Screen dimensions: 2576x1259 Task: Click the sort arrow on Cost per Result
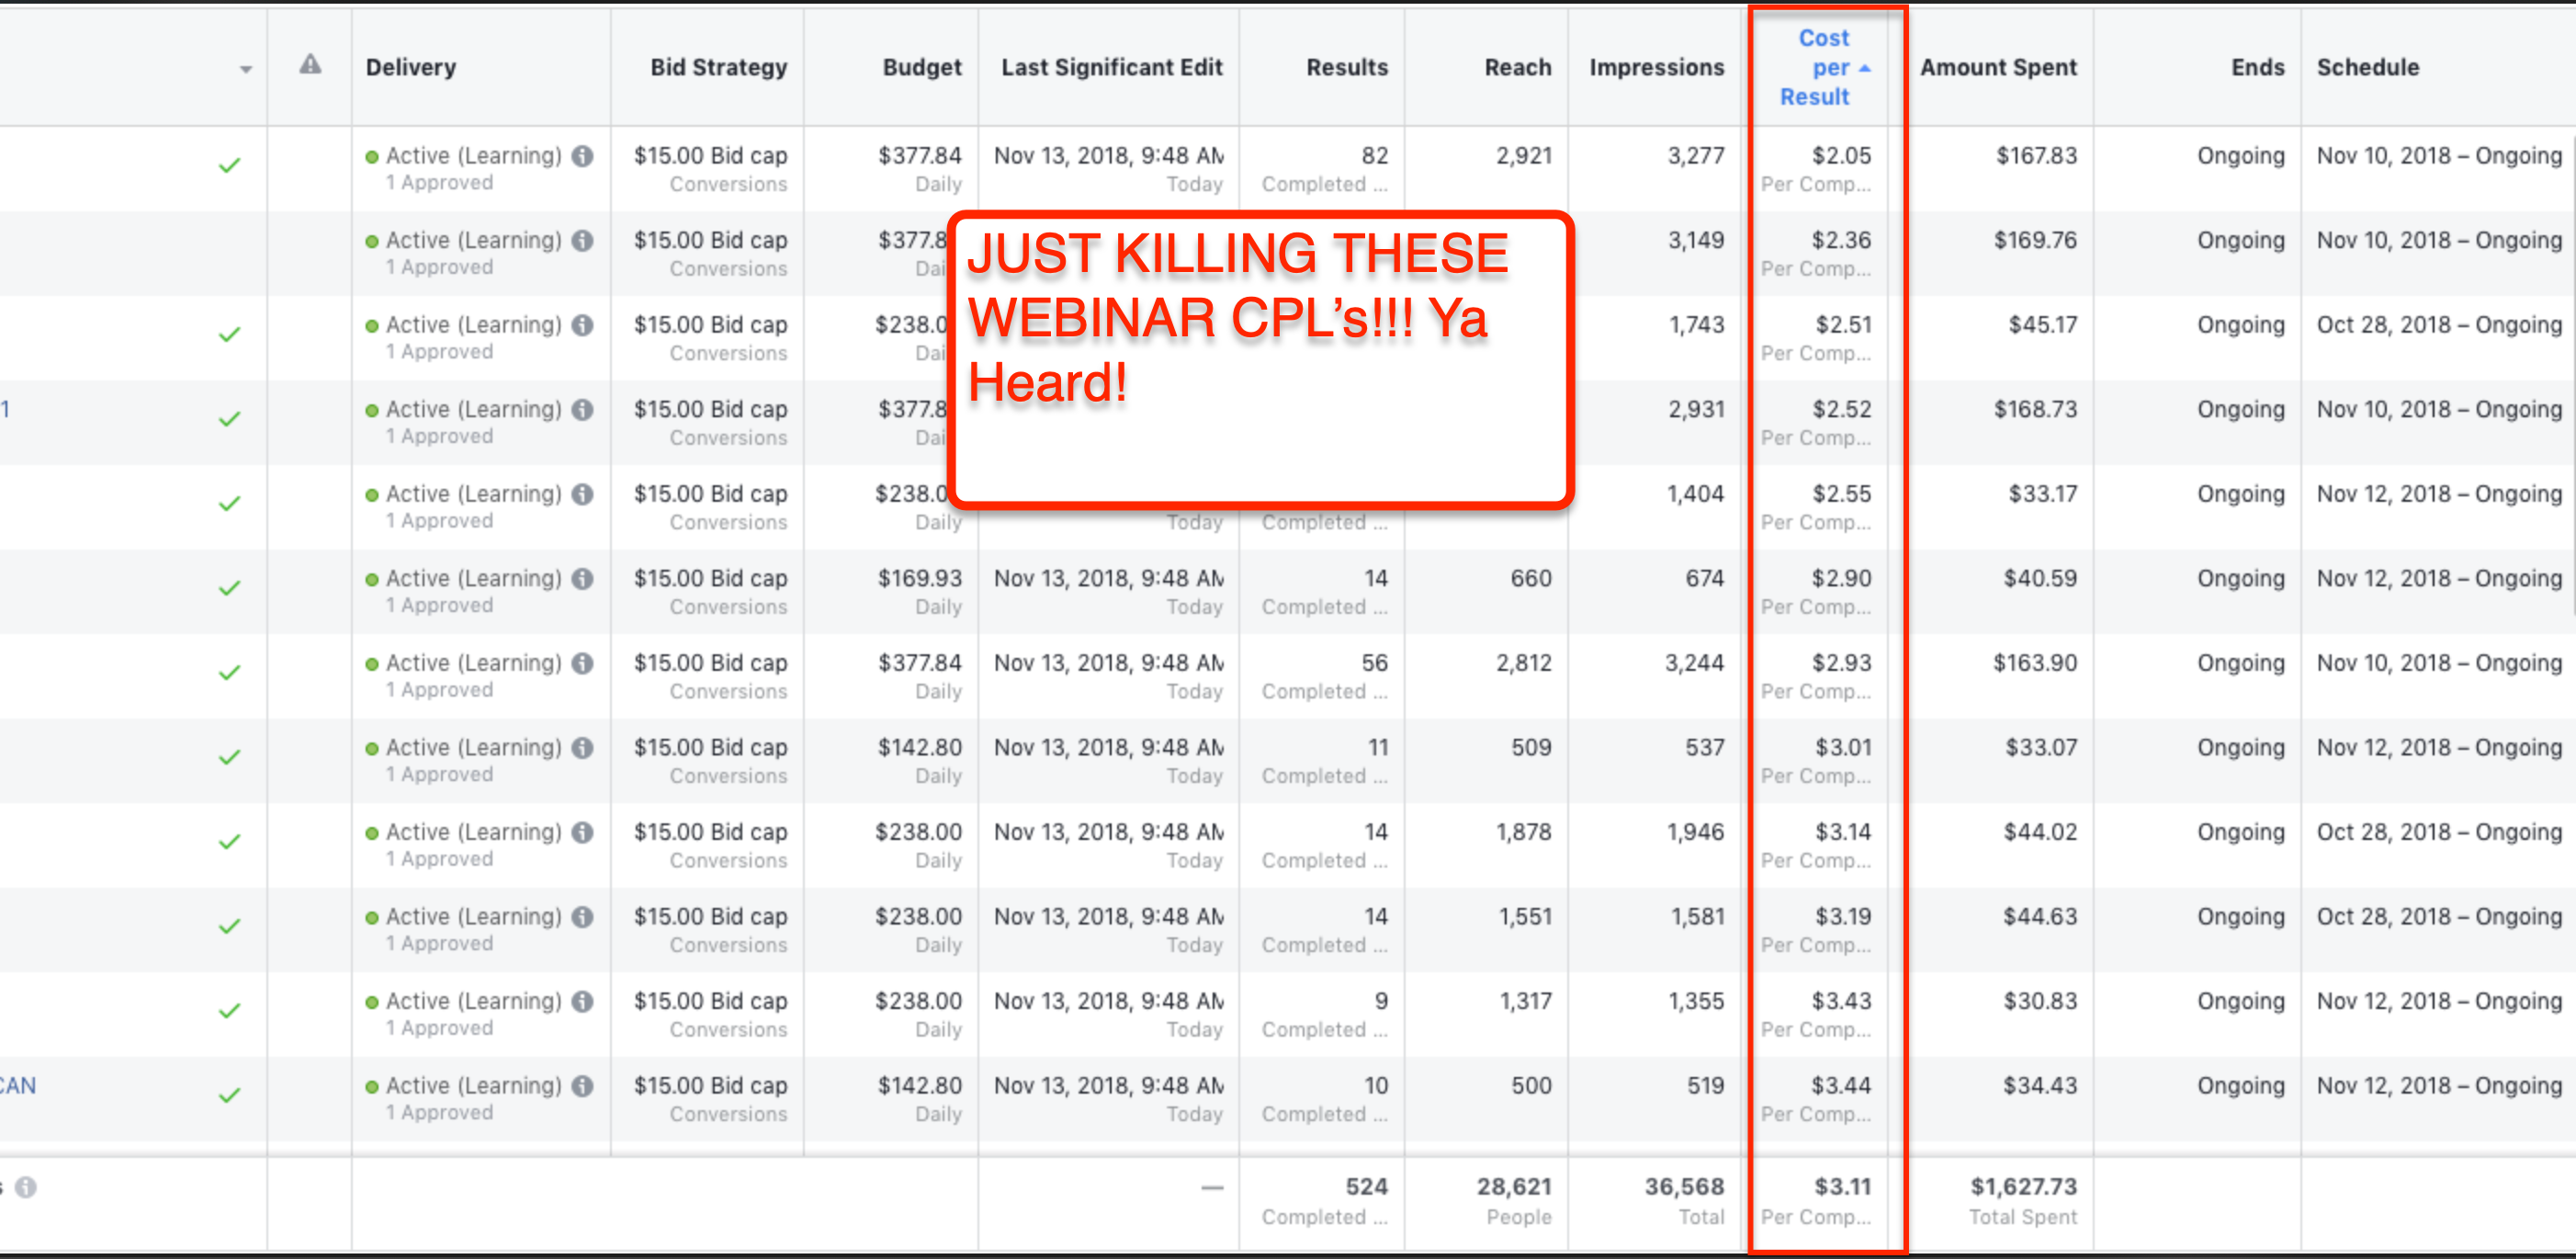pyautogui.click(x=1864, y=68)
